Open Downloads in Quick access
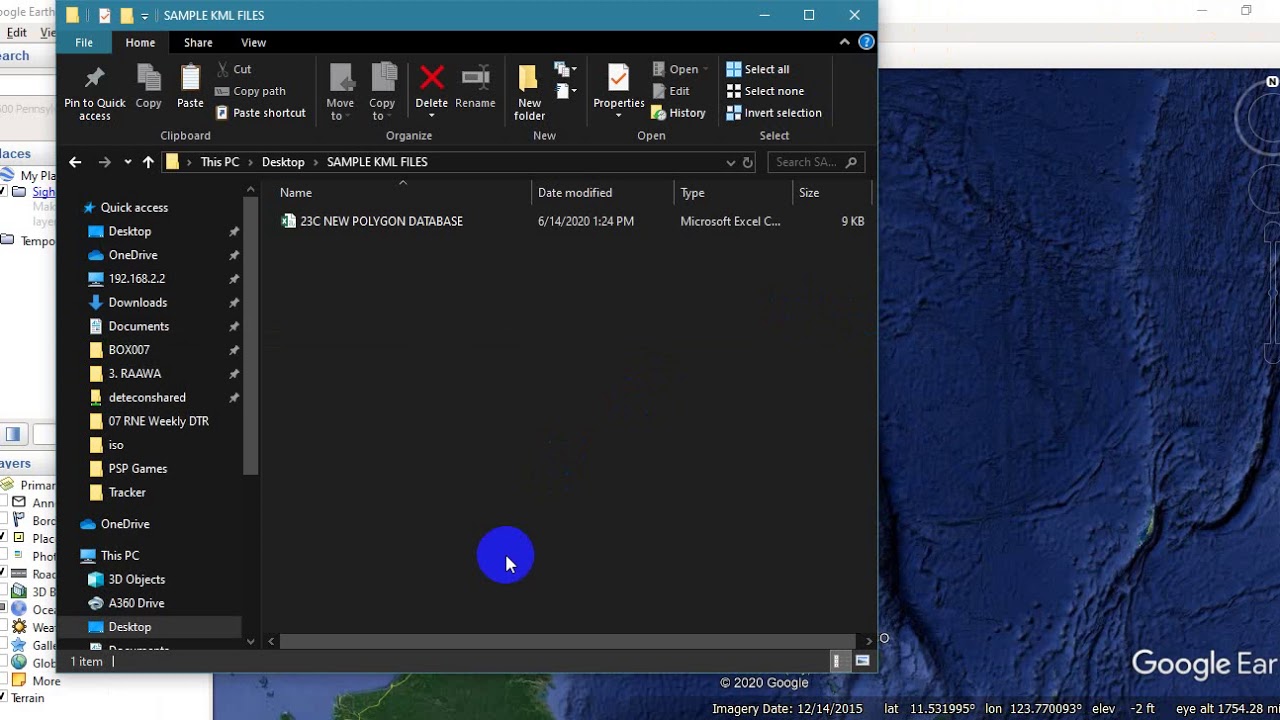This screenshot has width=1280, height=720. tap(127, 302)
